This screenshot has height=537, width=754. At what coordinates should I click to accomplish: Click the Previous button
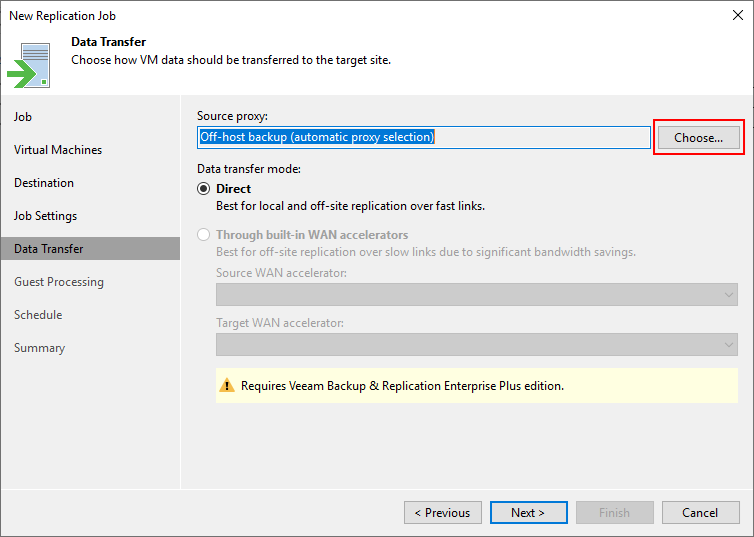[443, 512]
